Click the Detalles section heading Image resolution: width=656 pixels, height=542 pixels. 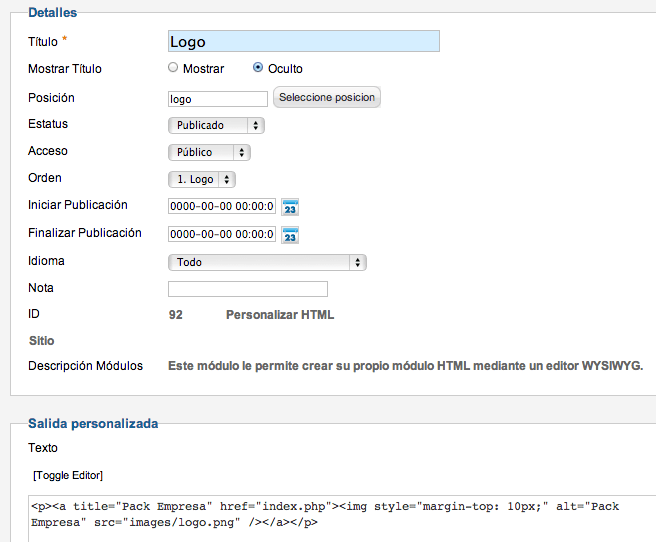(53, 13)
